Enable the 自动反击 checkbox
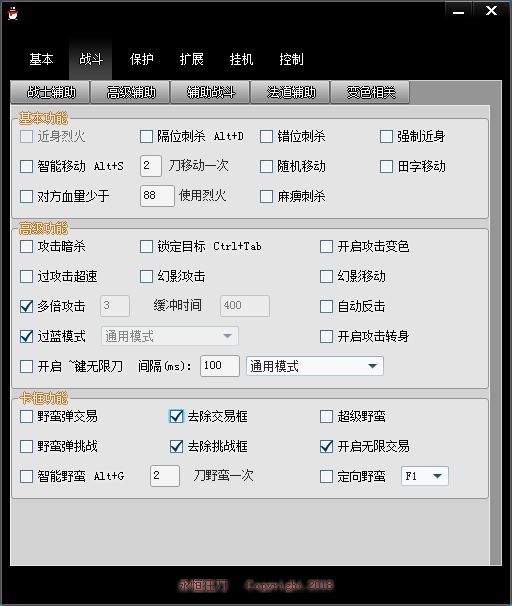This screenshot has width=512, height=606. tap(326, 306)
